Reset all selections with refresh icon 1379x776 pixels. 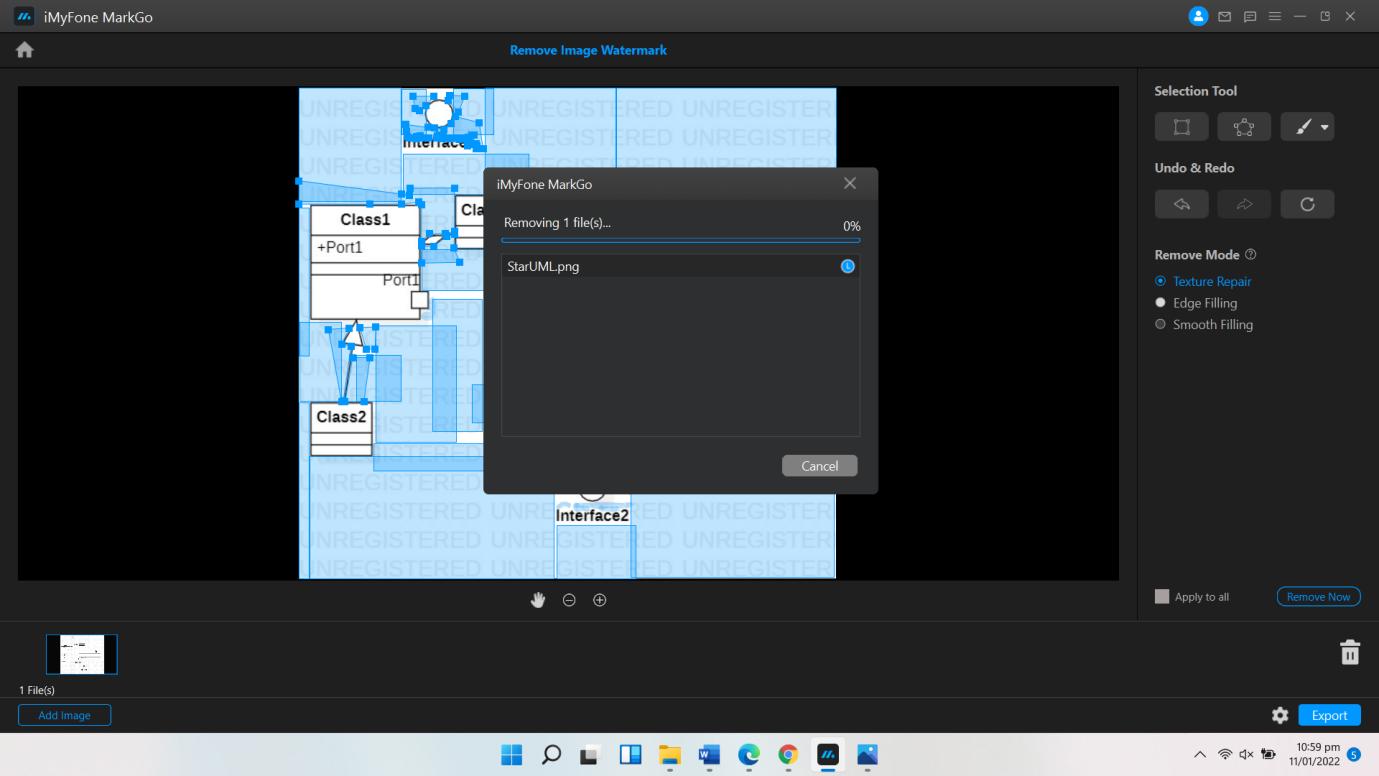click(x=1307, y=204)
